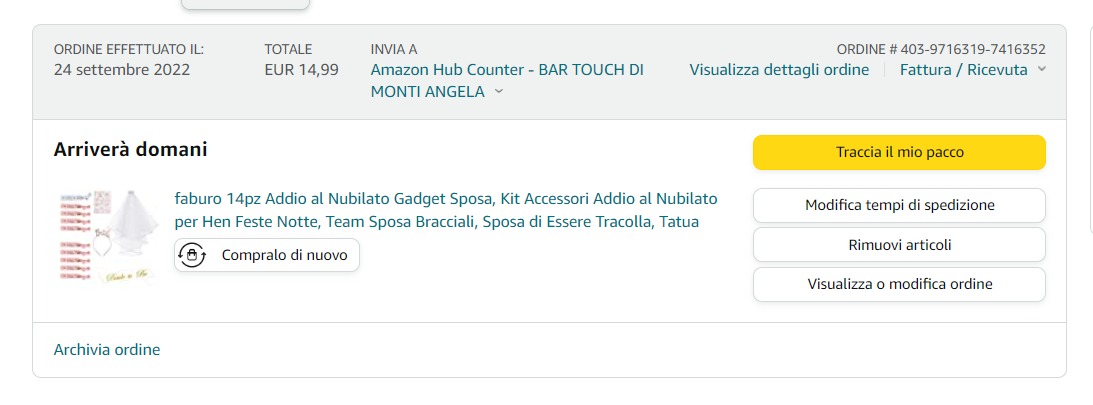Open the bridal kit product thumbnail
1093x405 pixels.
pos(108,238)
